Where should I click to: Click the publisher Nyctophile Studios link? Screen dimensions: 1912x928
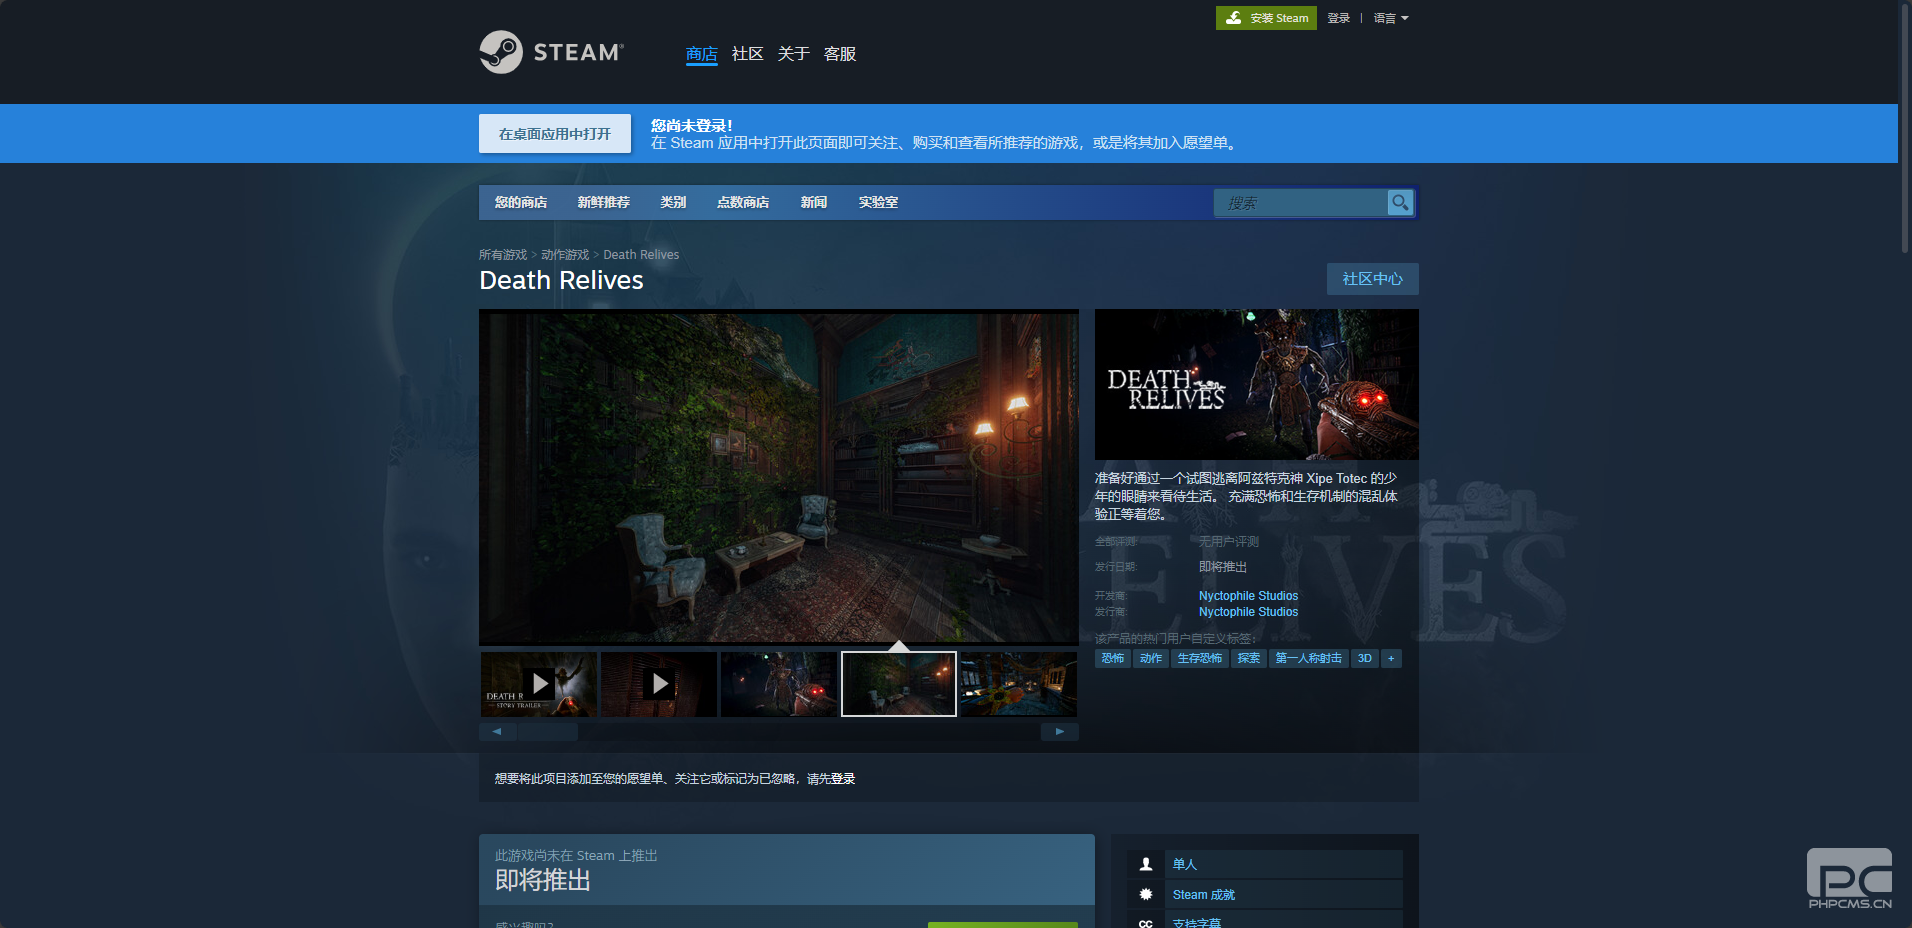[1248, 612]
